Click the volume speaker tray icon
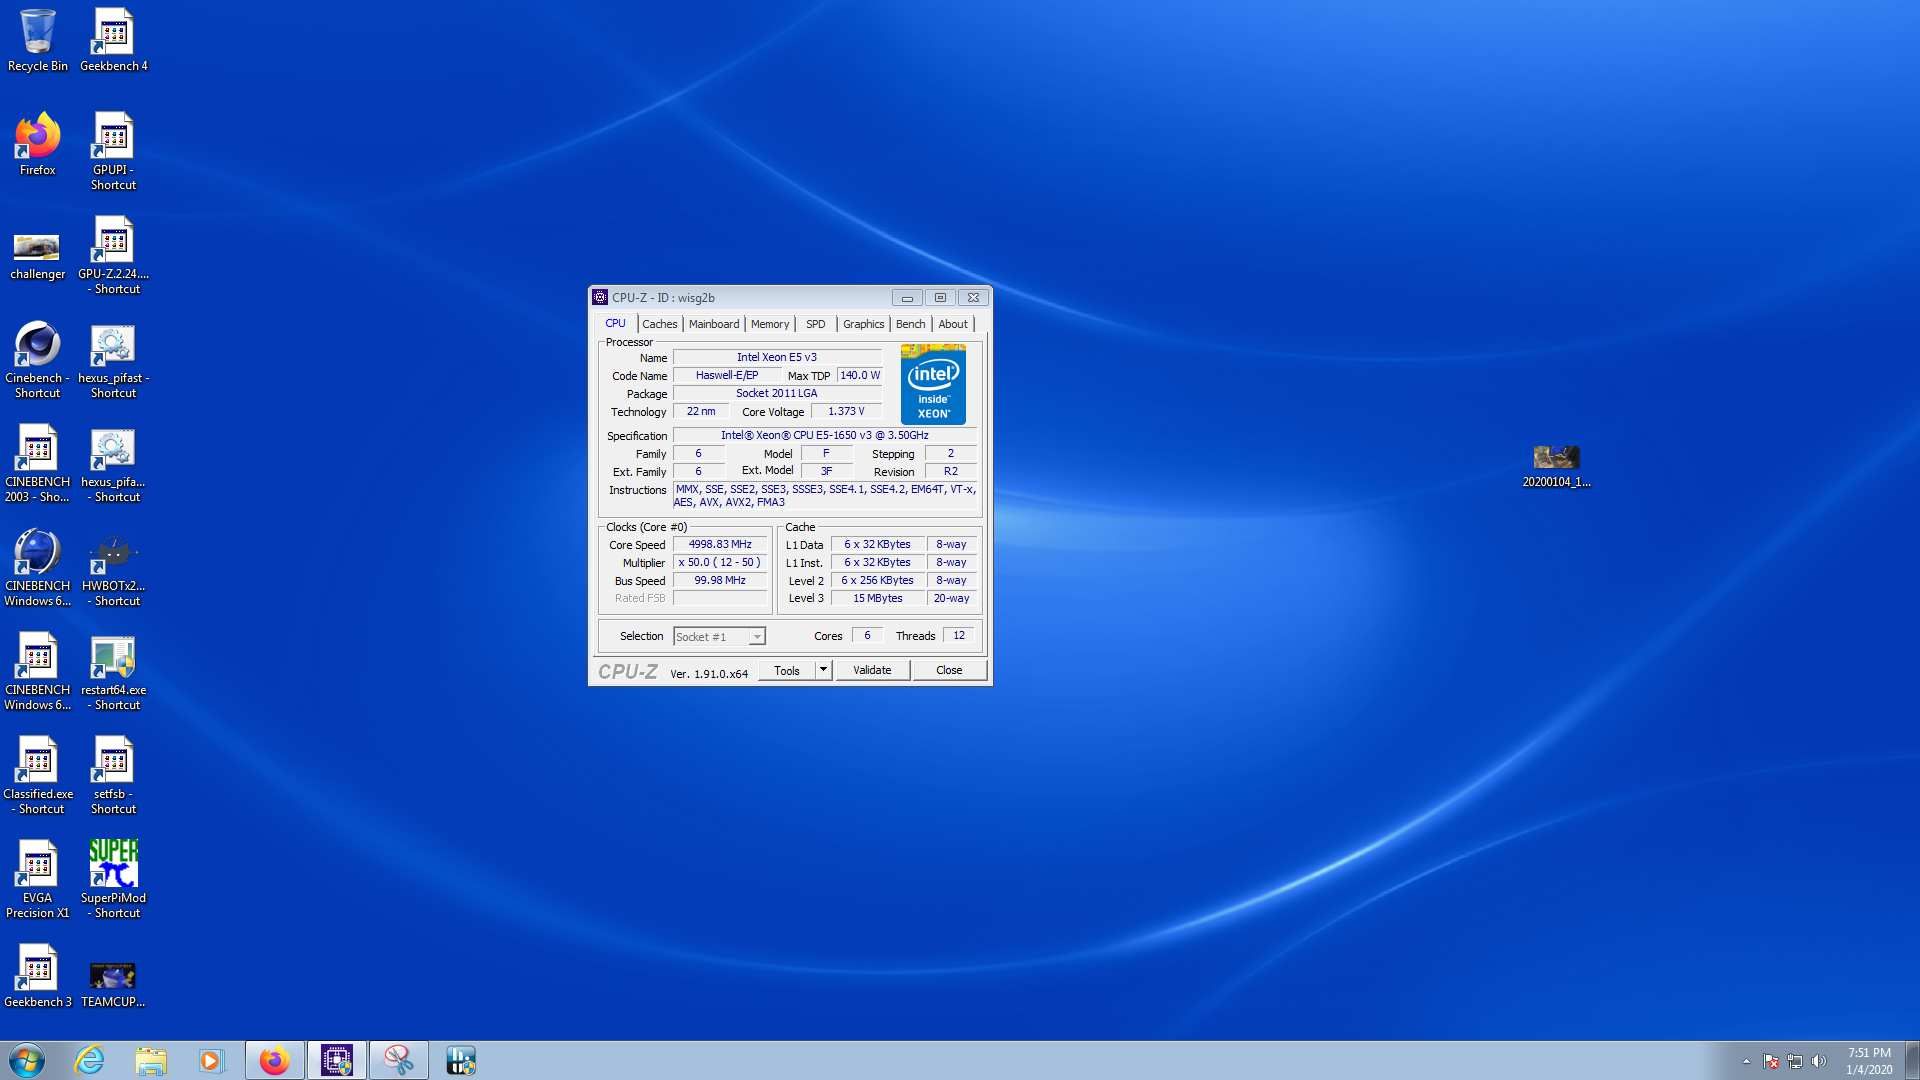 pos(1819,1061)
